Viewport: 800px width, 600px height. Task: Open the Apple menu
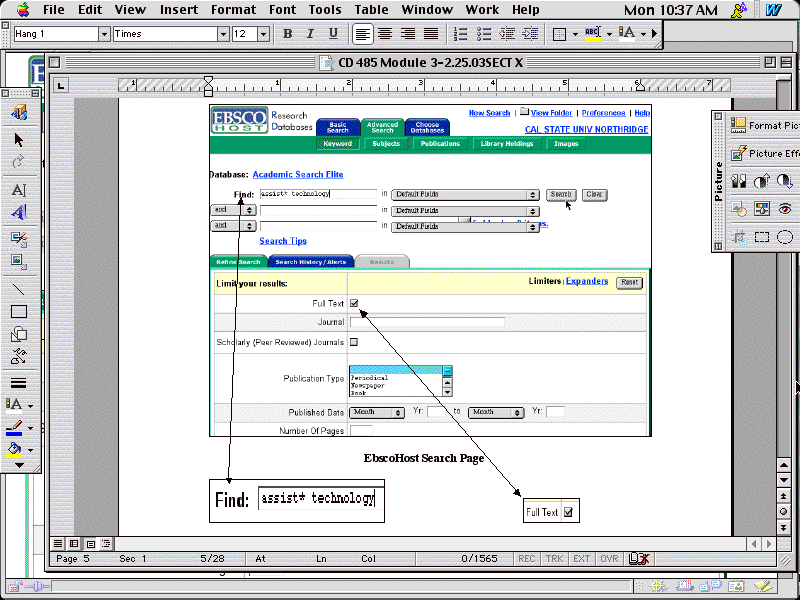click(x=23, y=10)
